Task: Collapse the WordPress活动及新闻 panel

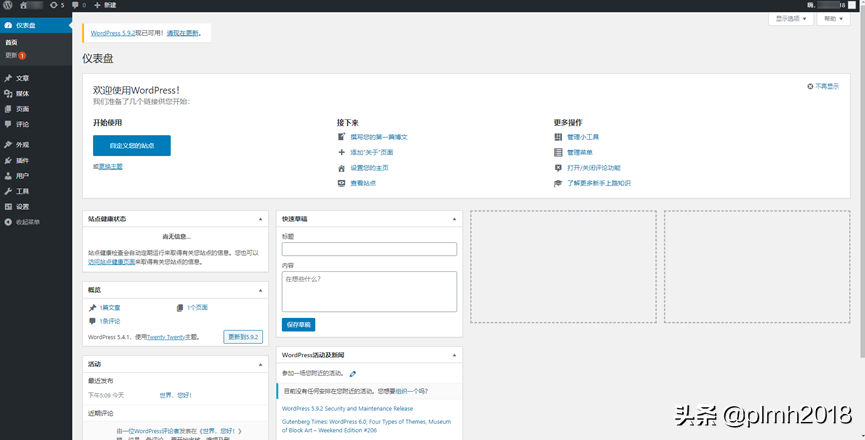Action: [x=454, y=356]
